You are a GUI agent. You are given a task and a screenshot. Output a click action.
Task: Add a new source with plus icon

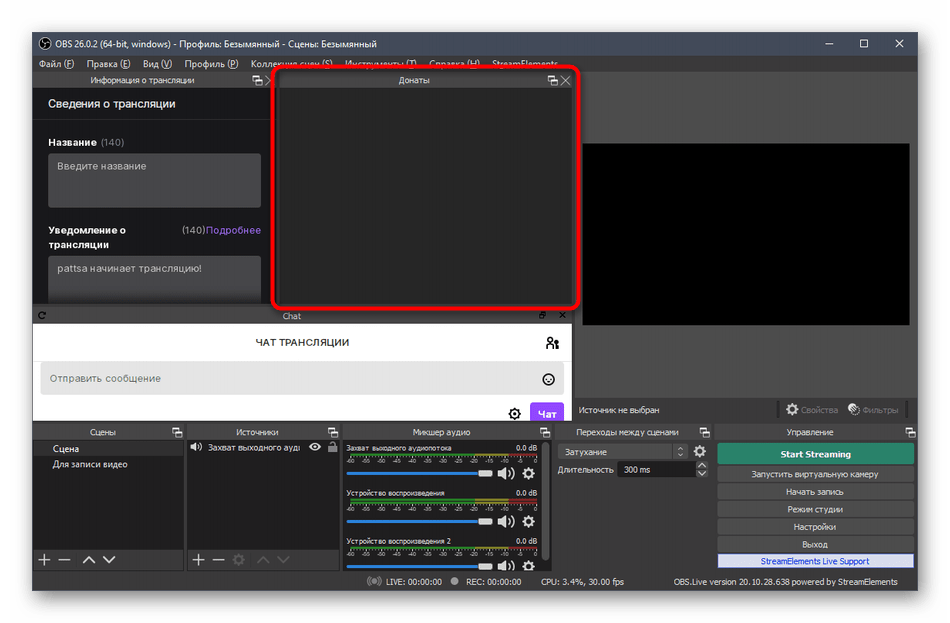click(198, 560)
